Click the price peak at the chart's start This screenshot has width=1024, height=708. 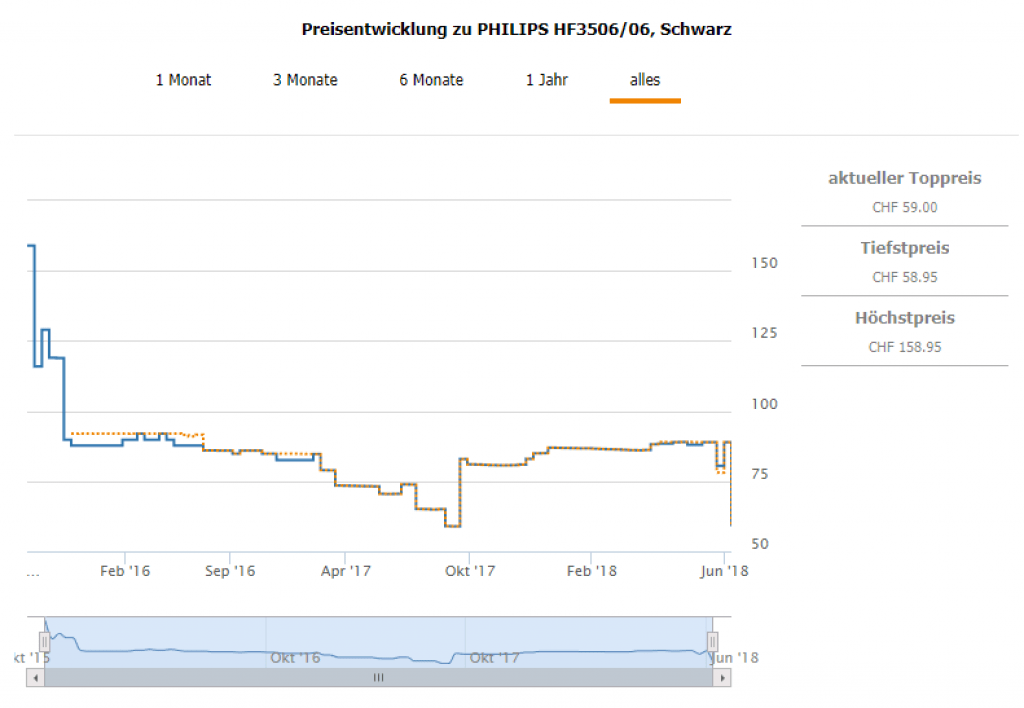point(31,245)
